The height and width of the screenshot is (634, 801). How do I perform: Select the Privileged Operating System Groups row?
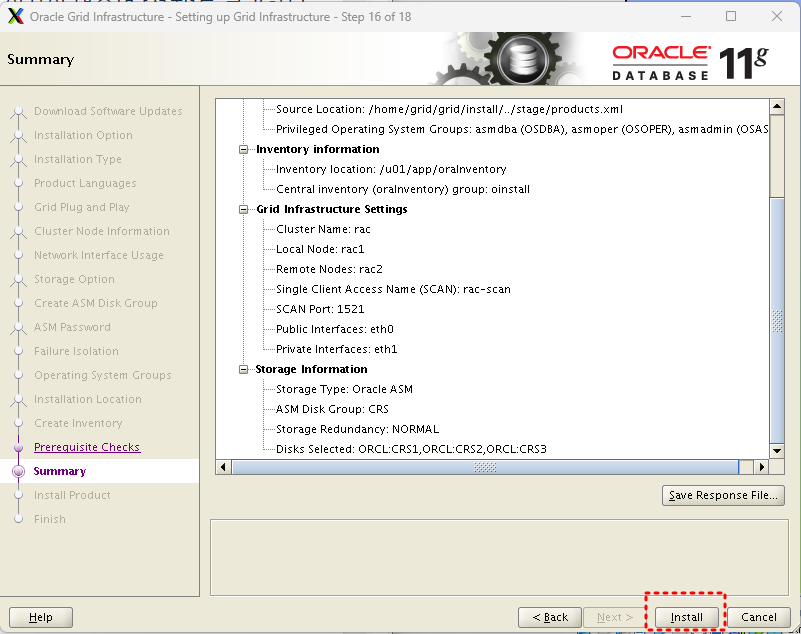[x=522, y=129]
